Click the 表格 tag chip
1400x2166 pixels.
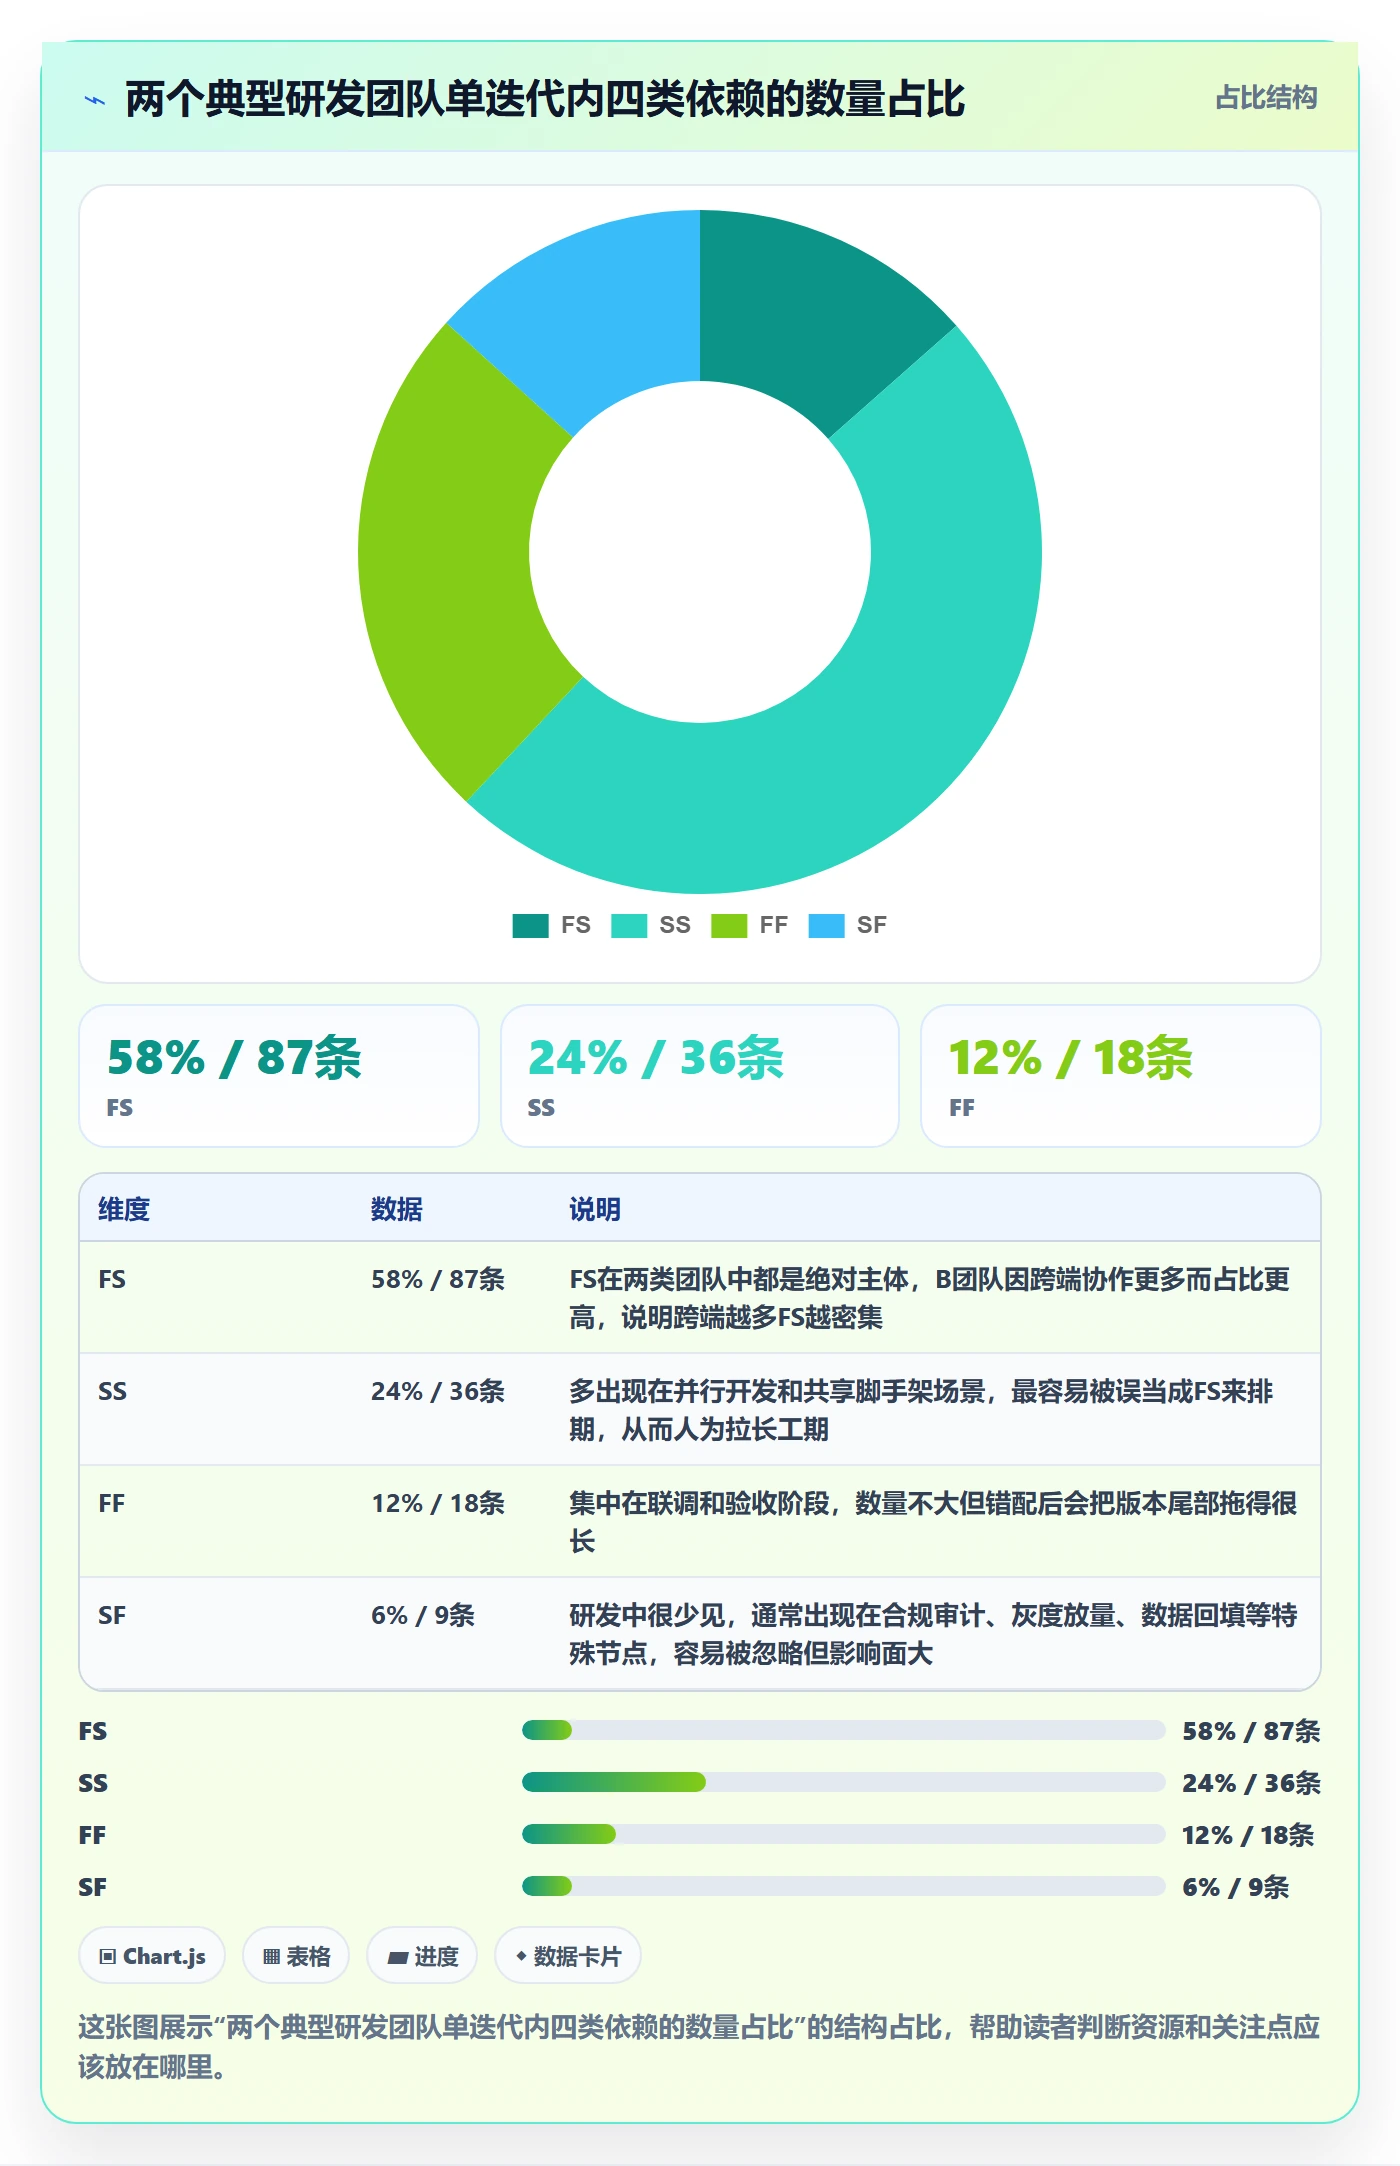point(296,1956)
